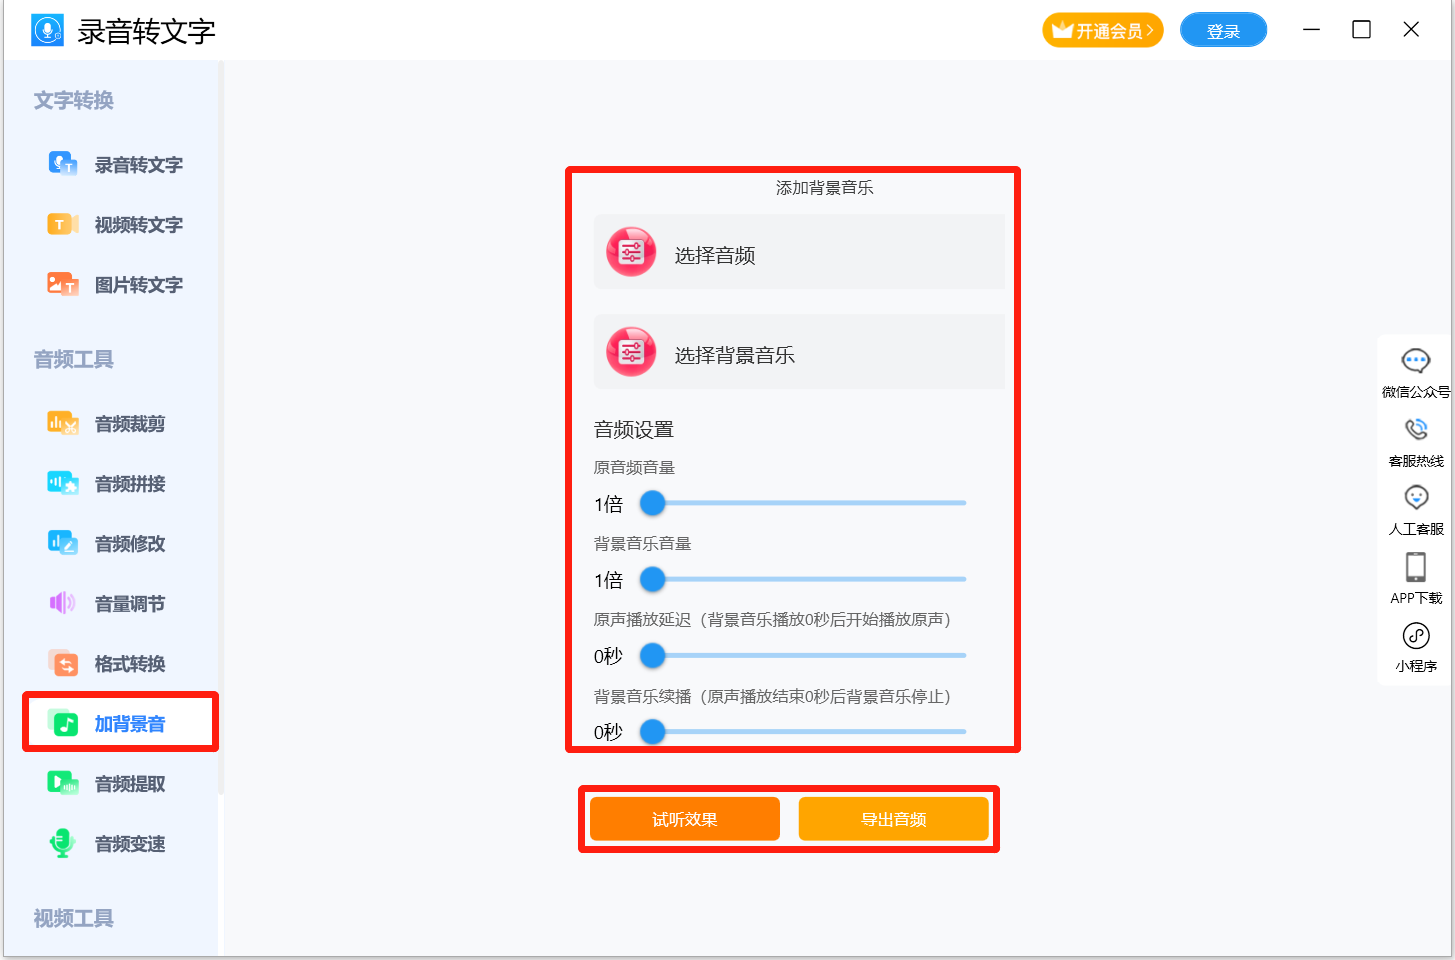Click the 音频设置 heading text
The height and width of the screenshot is (960, 1455).
634,430
